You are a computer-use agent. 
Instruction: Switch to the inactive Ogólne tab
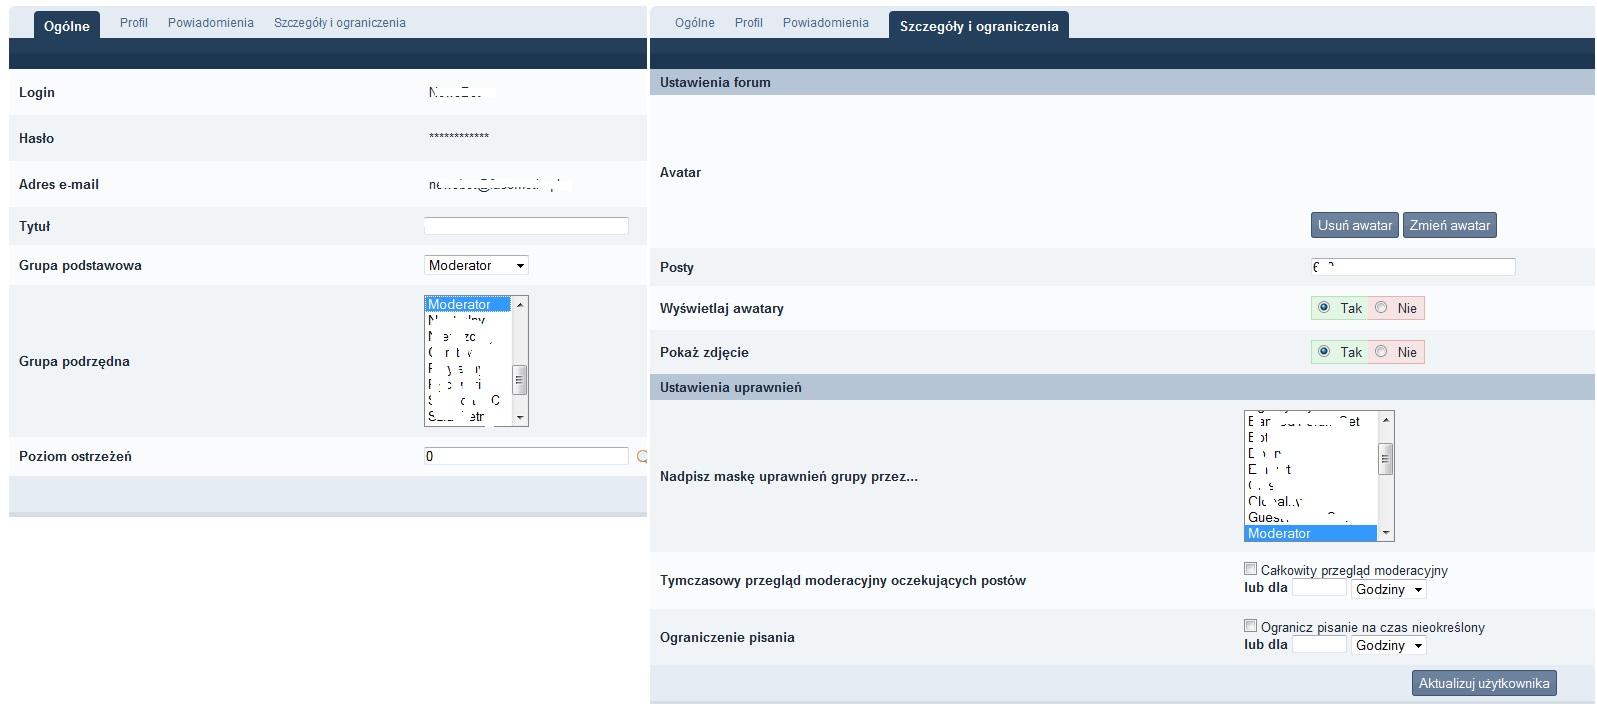click(x=694, y=22)
